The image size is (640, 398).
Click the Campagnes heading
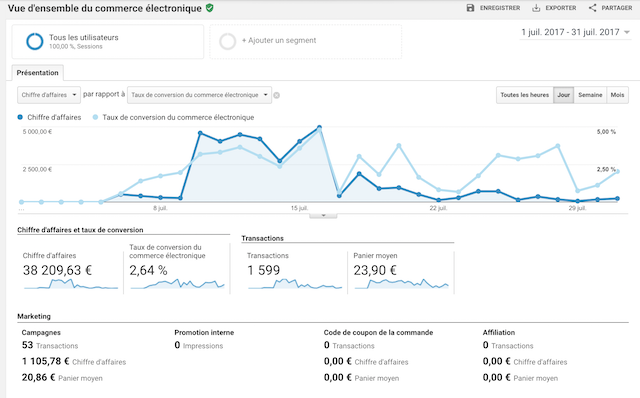41,333
